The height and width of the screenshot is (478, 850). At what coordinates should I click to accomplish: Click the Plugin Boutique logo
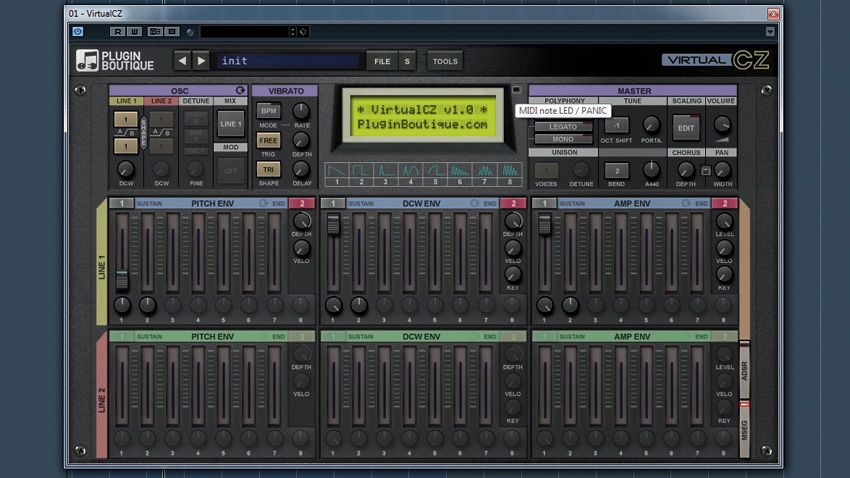pyautogui.click(x=115, y=61)
